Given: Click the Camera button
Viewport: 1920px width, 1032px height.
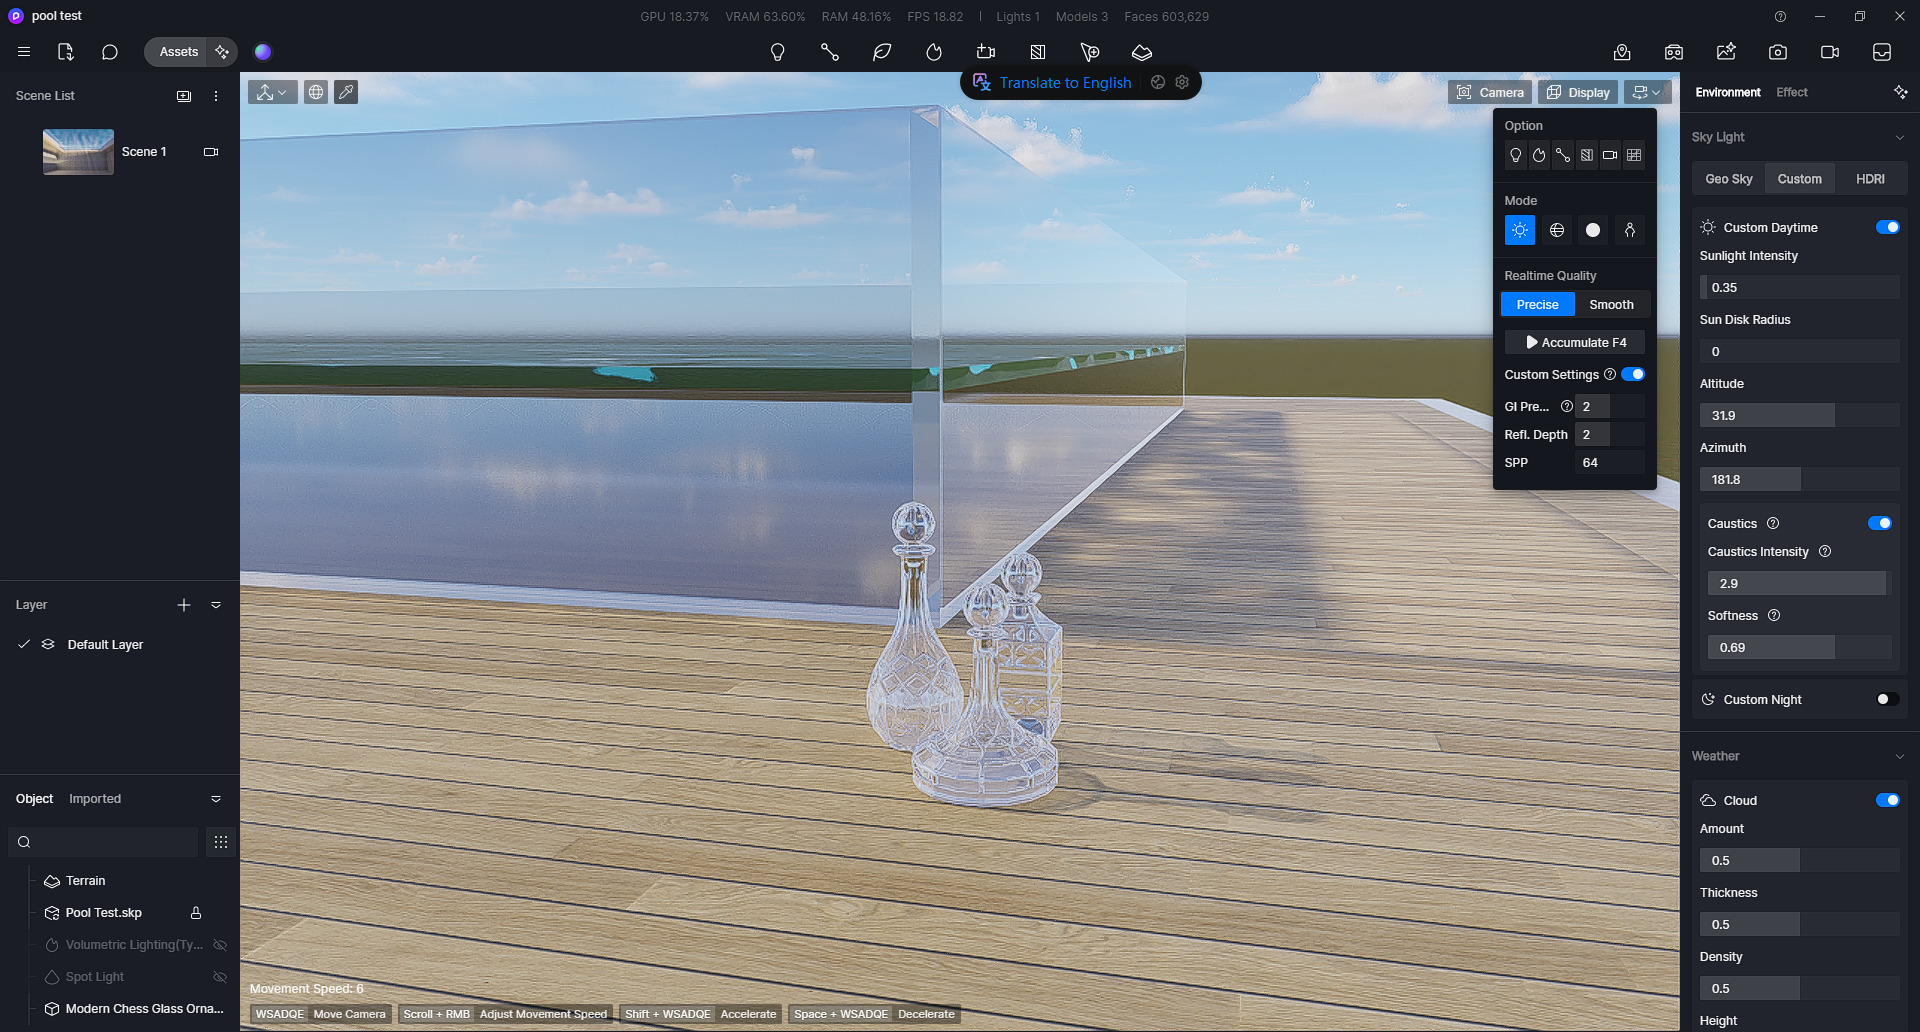Looking at the screenshot, I should pyautogui.click(x=1490, y=92).
